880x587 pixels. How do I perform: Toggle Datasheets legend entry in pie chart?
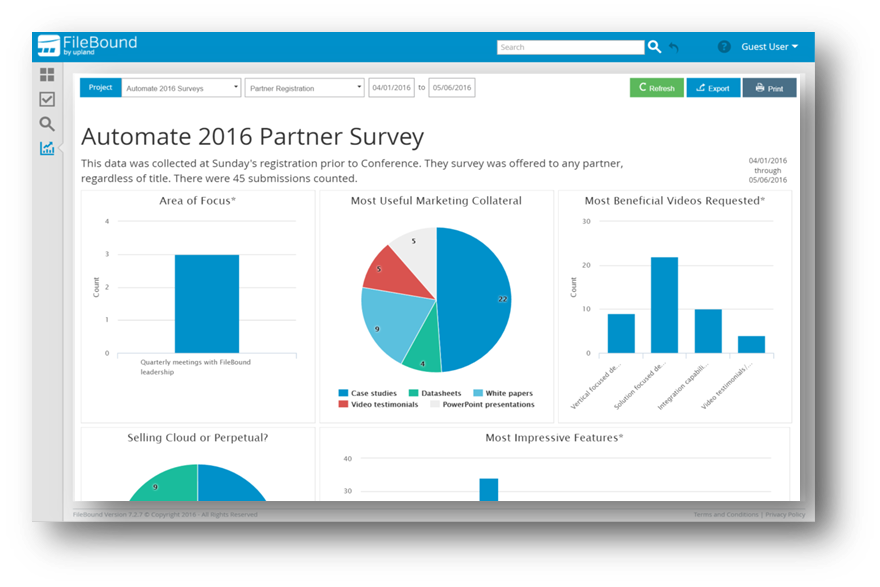tap(440, 393)
